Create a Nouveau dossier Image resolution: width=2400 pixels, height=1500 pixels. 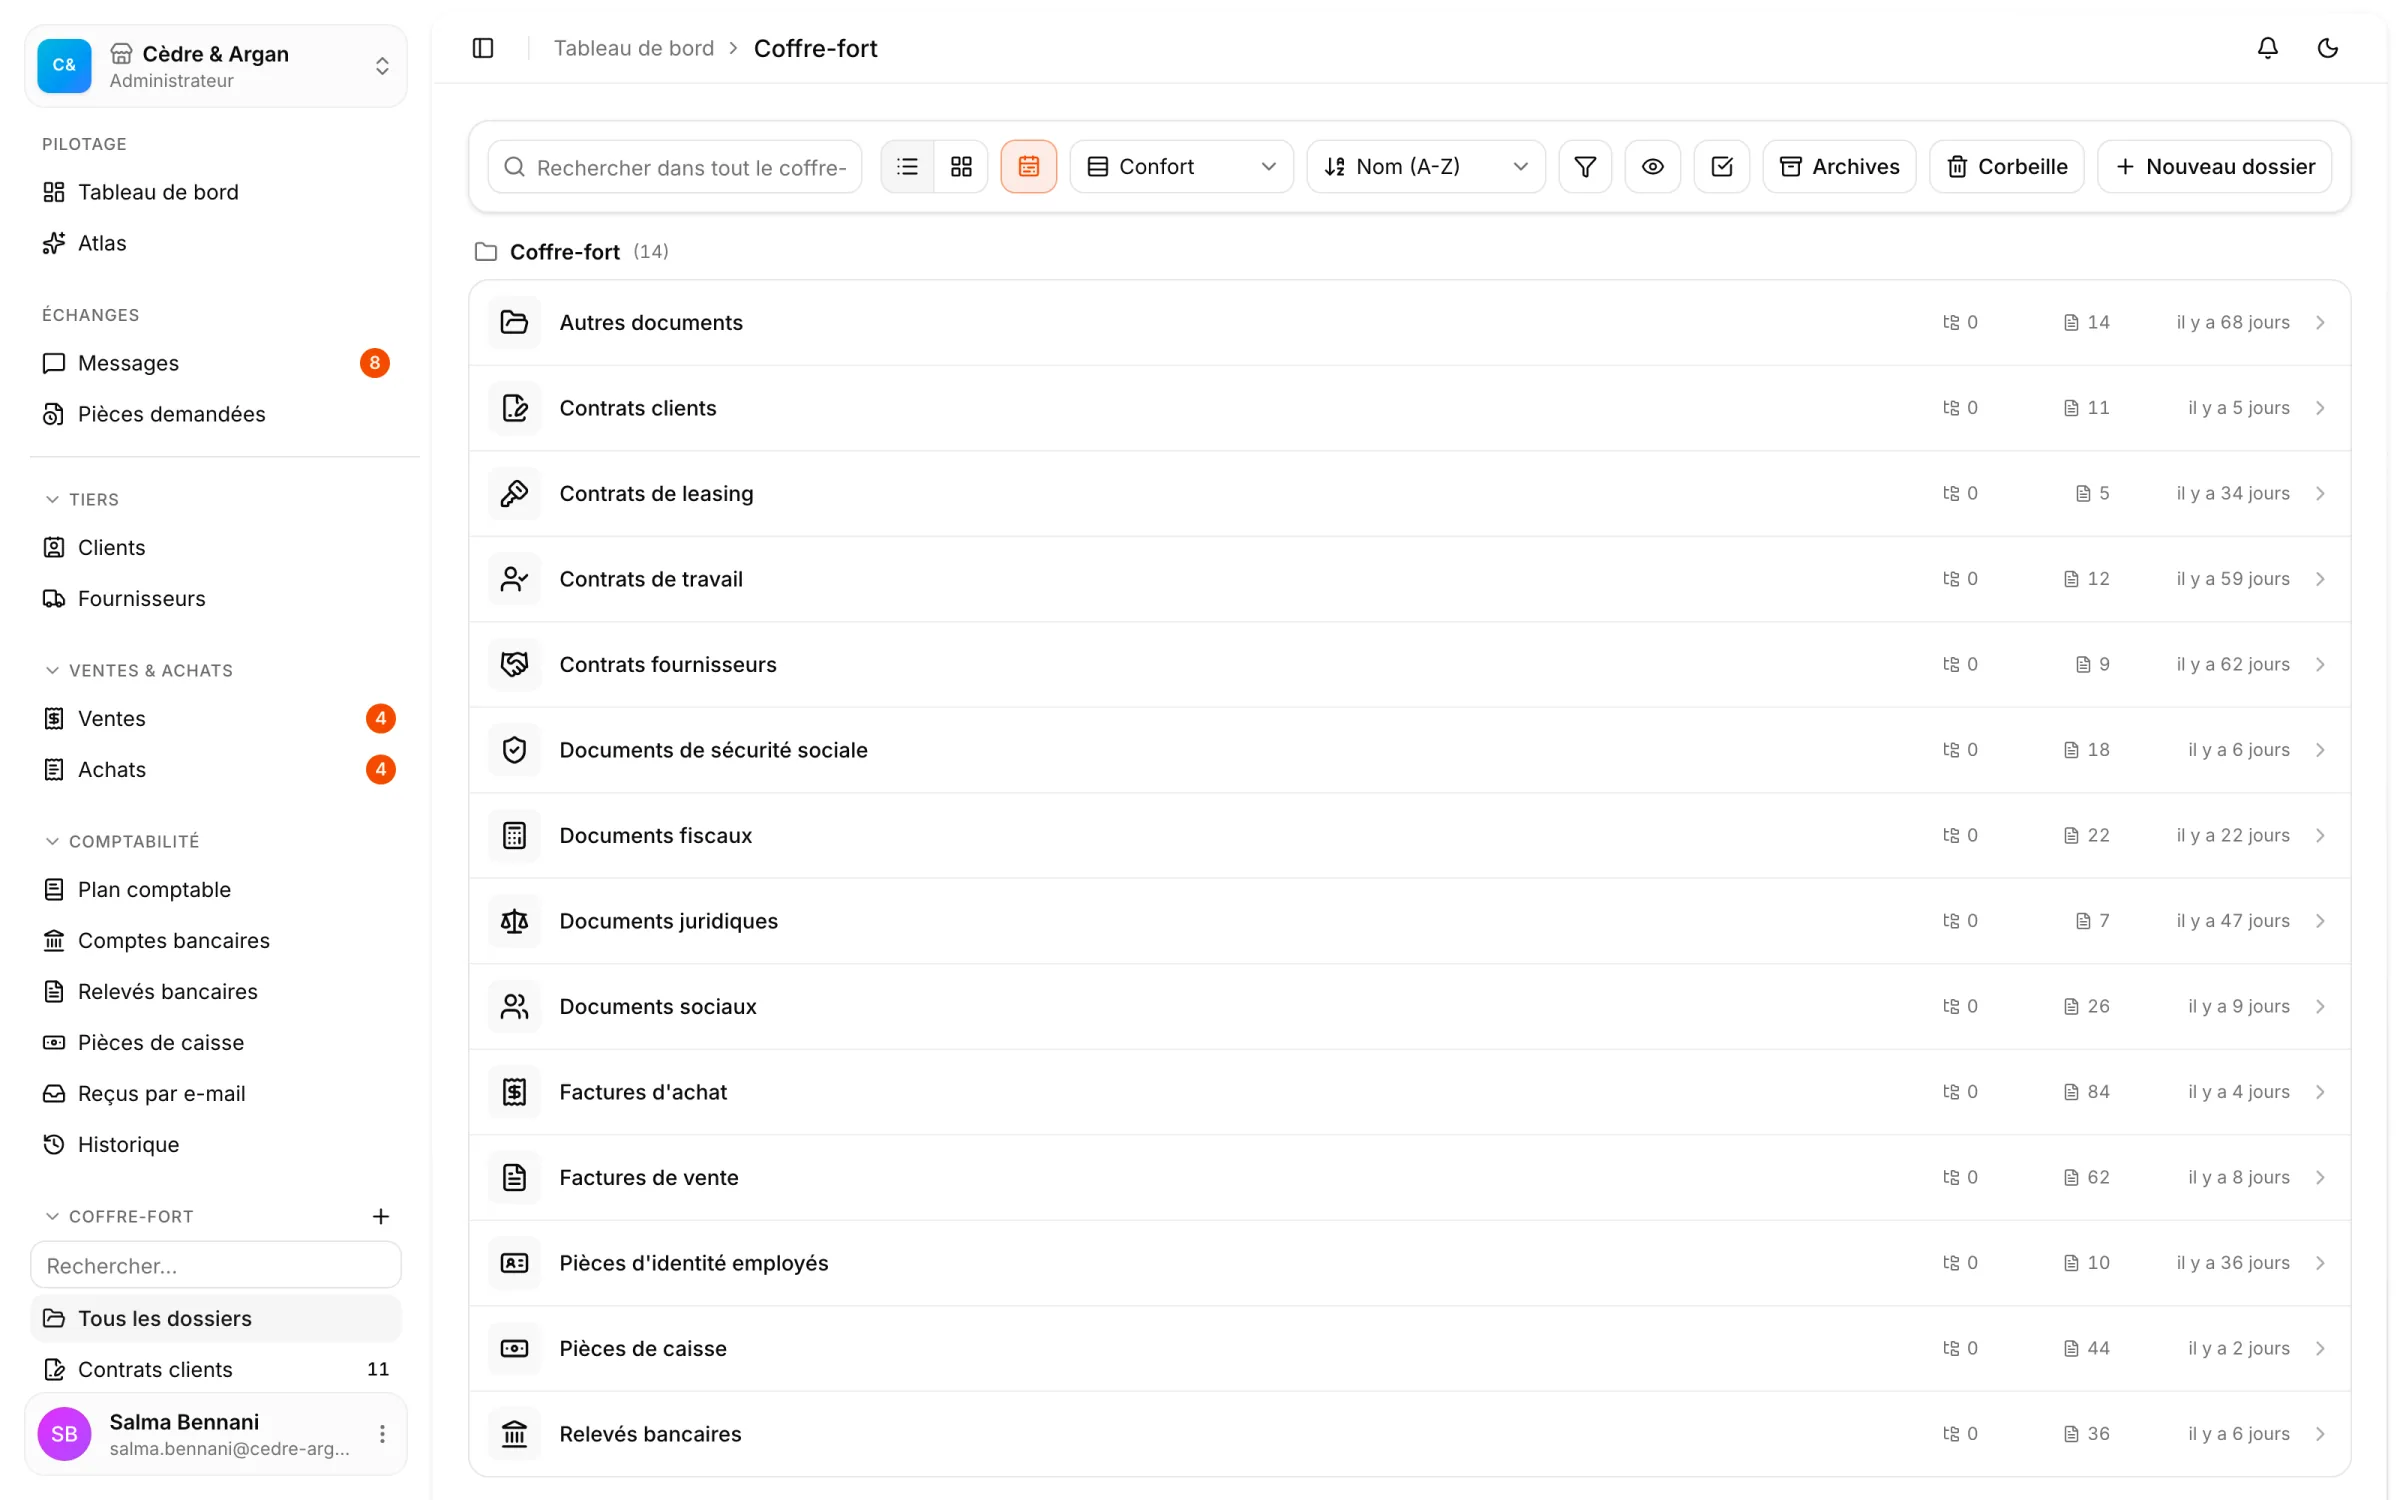tap(2214, 166)
